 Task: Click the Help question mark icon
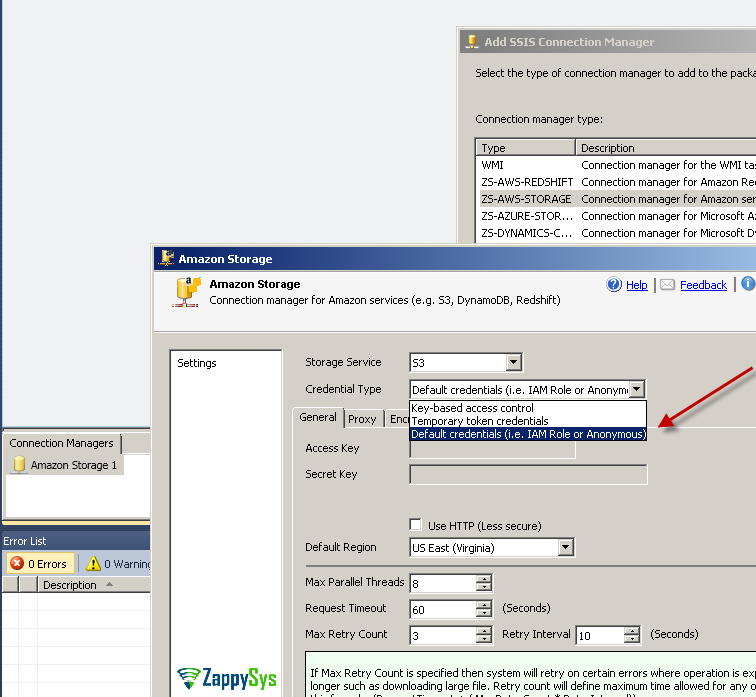pyautogui.click(x=614, y=284)
